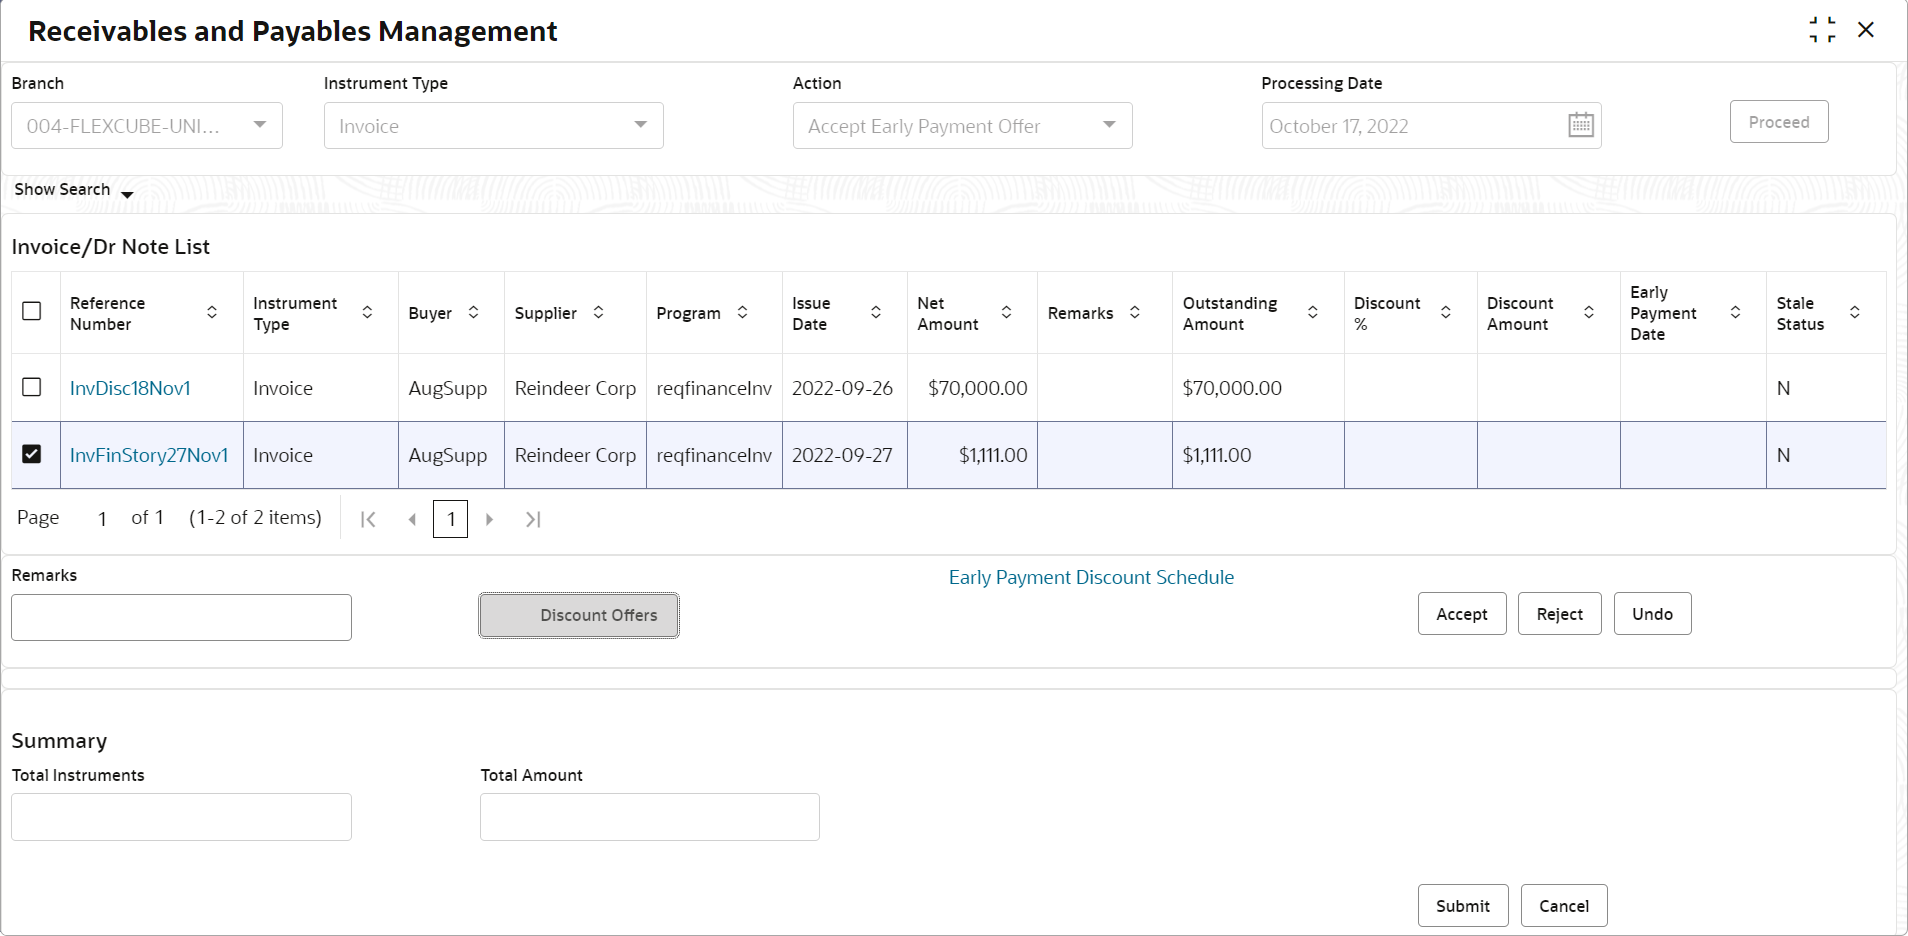Sort by Reference Number column arrows
Viewport: 1908px width, 936px height.
click(x=212, y=313)
